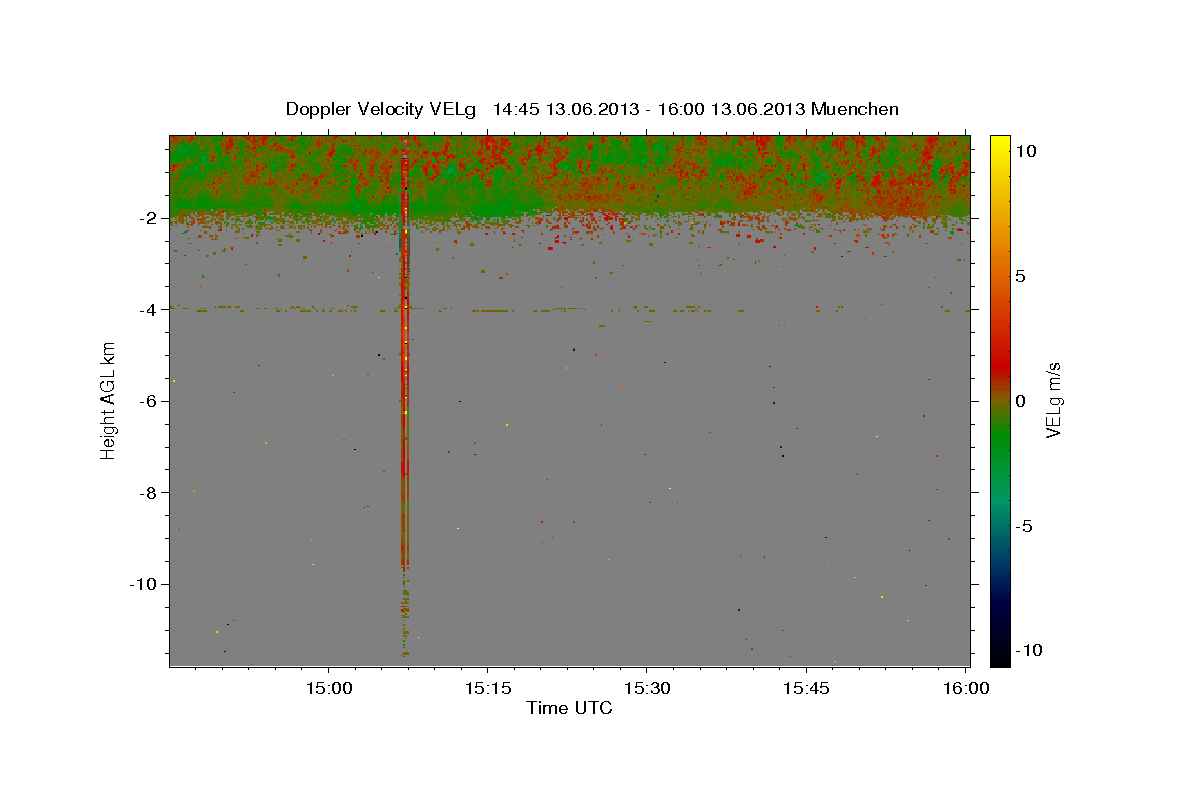The image size is (1200, 800).
Task: Click the '-6' height tick label
Action: pos(149,401)
